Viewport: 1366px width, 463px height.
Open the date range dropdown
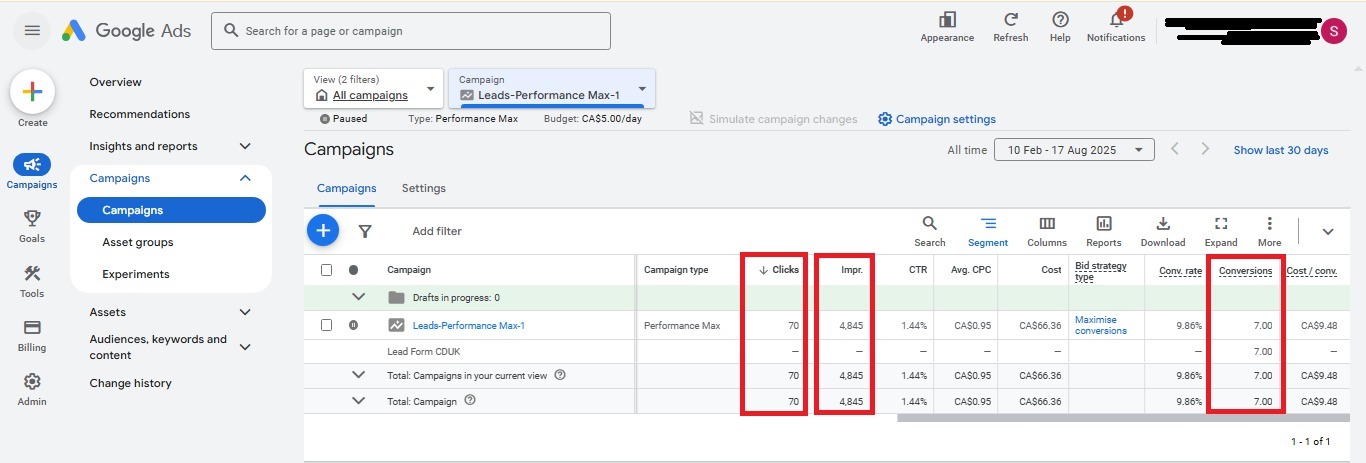point(1074,150)
